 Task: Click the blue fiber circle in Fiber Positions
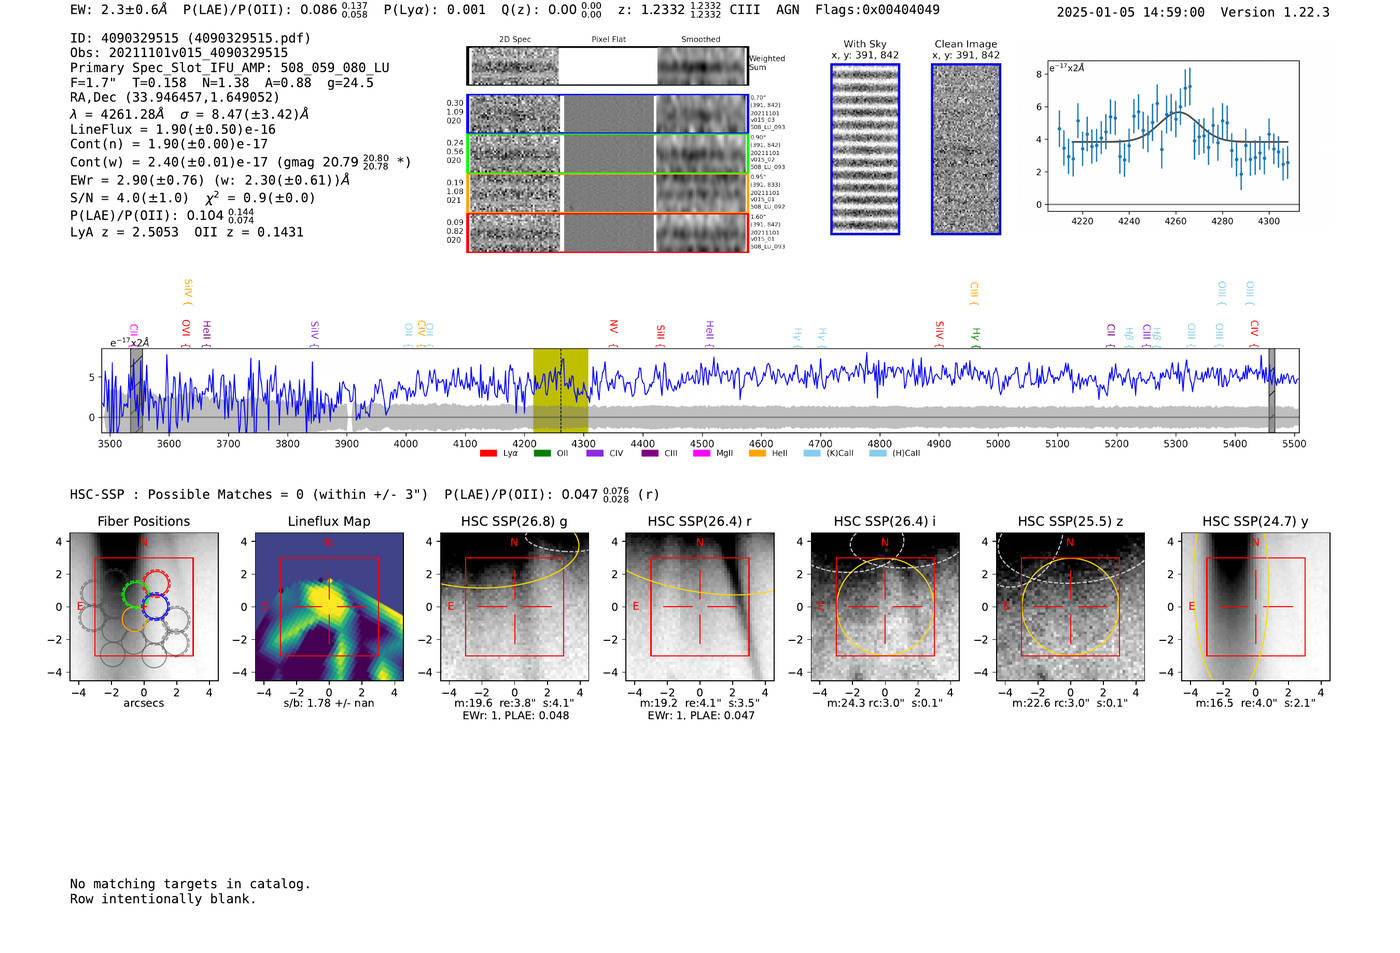155,607
